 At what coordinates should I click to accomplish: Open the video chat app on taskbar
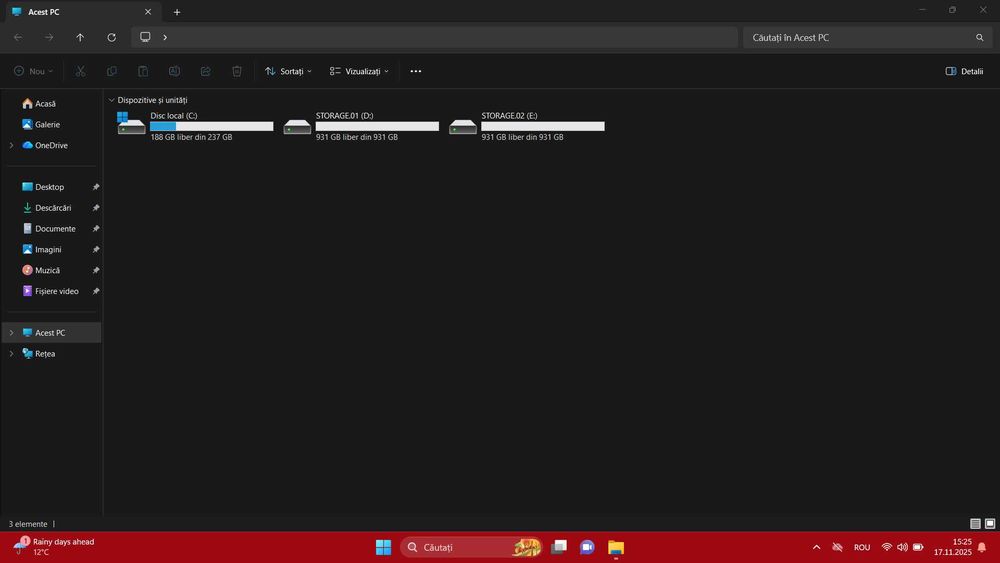[x=587, y=547]
